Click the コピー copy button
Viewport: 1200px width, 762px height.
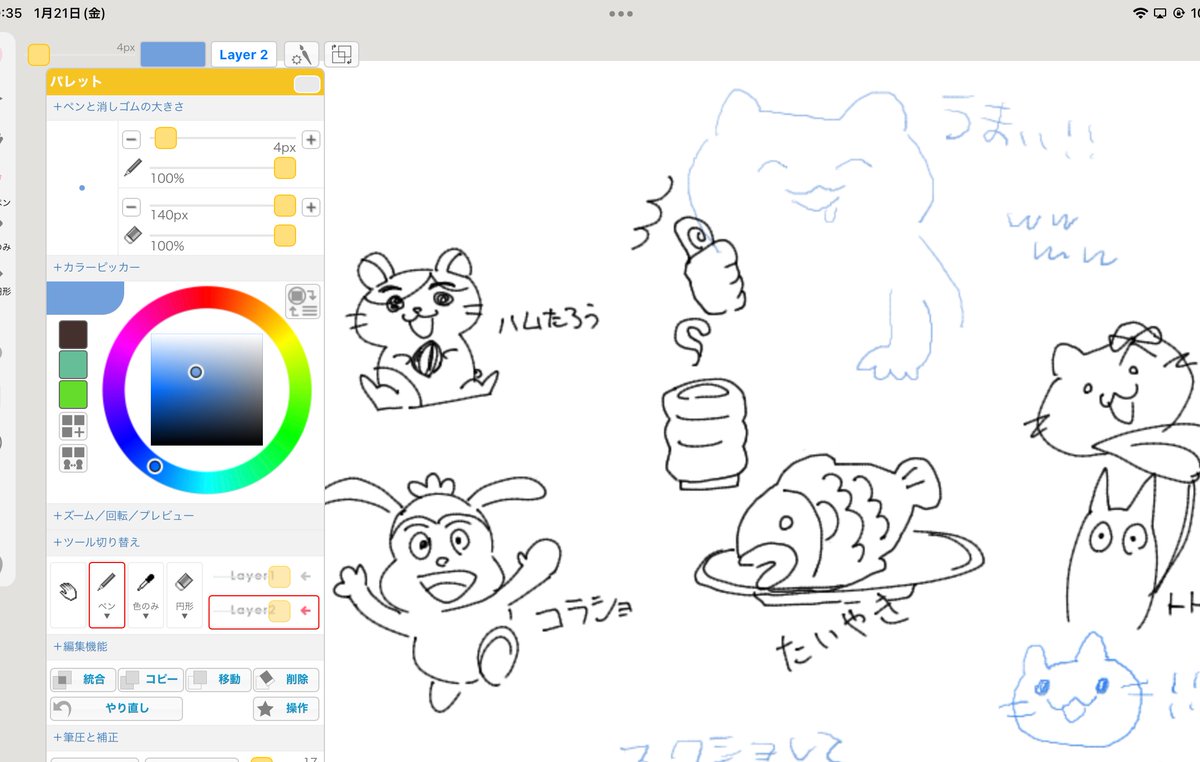[151, 680]
